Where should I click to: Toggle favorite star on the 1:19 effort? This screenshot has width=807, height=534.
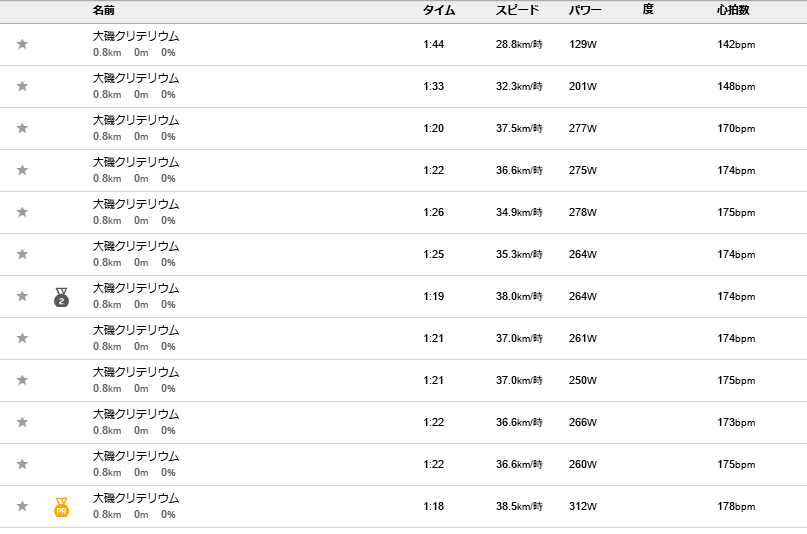coord(22,296)
